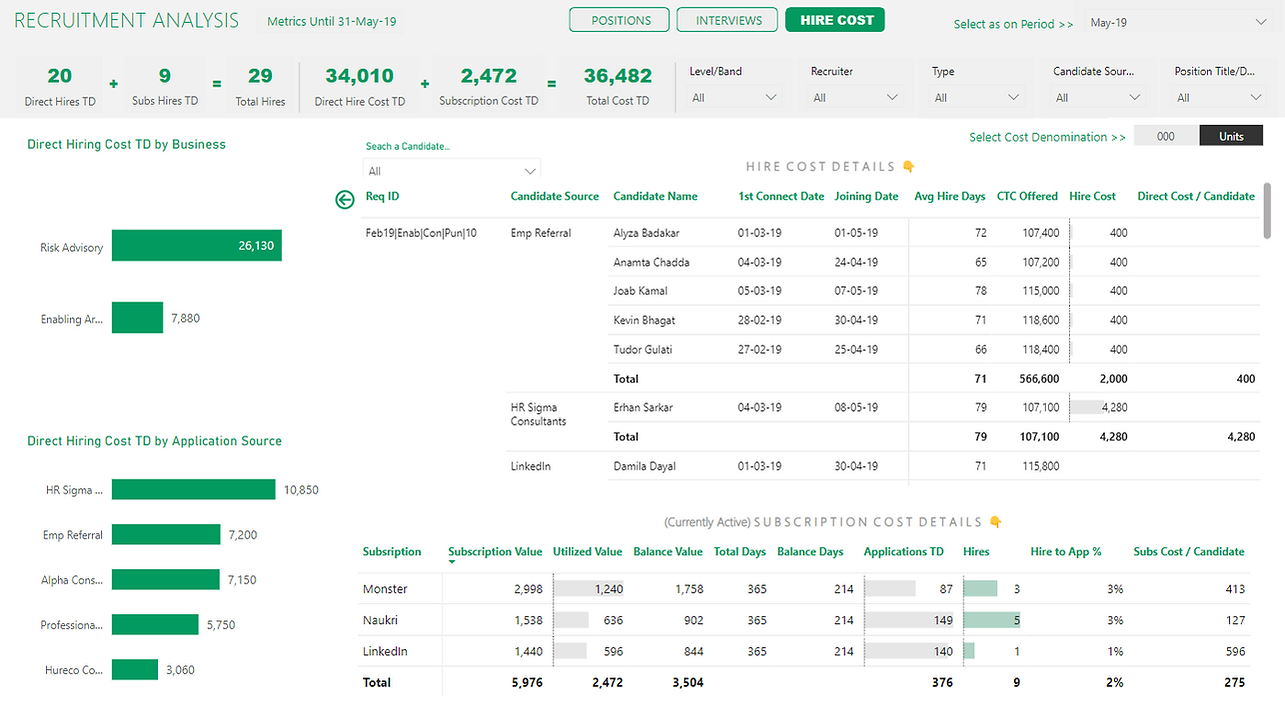Click the green back arrow icon
The height and width of the screenshot is (716, 1285).
click(345, 200)
